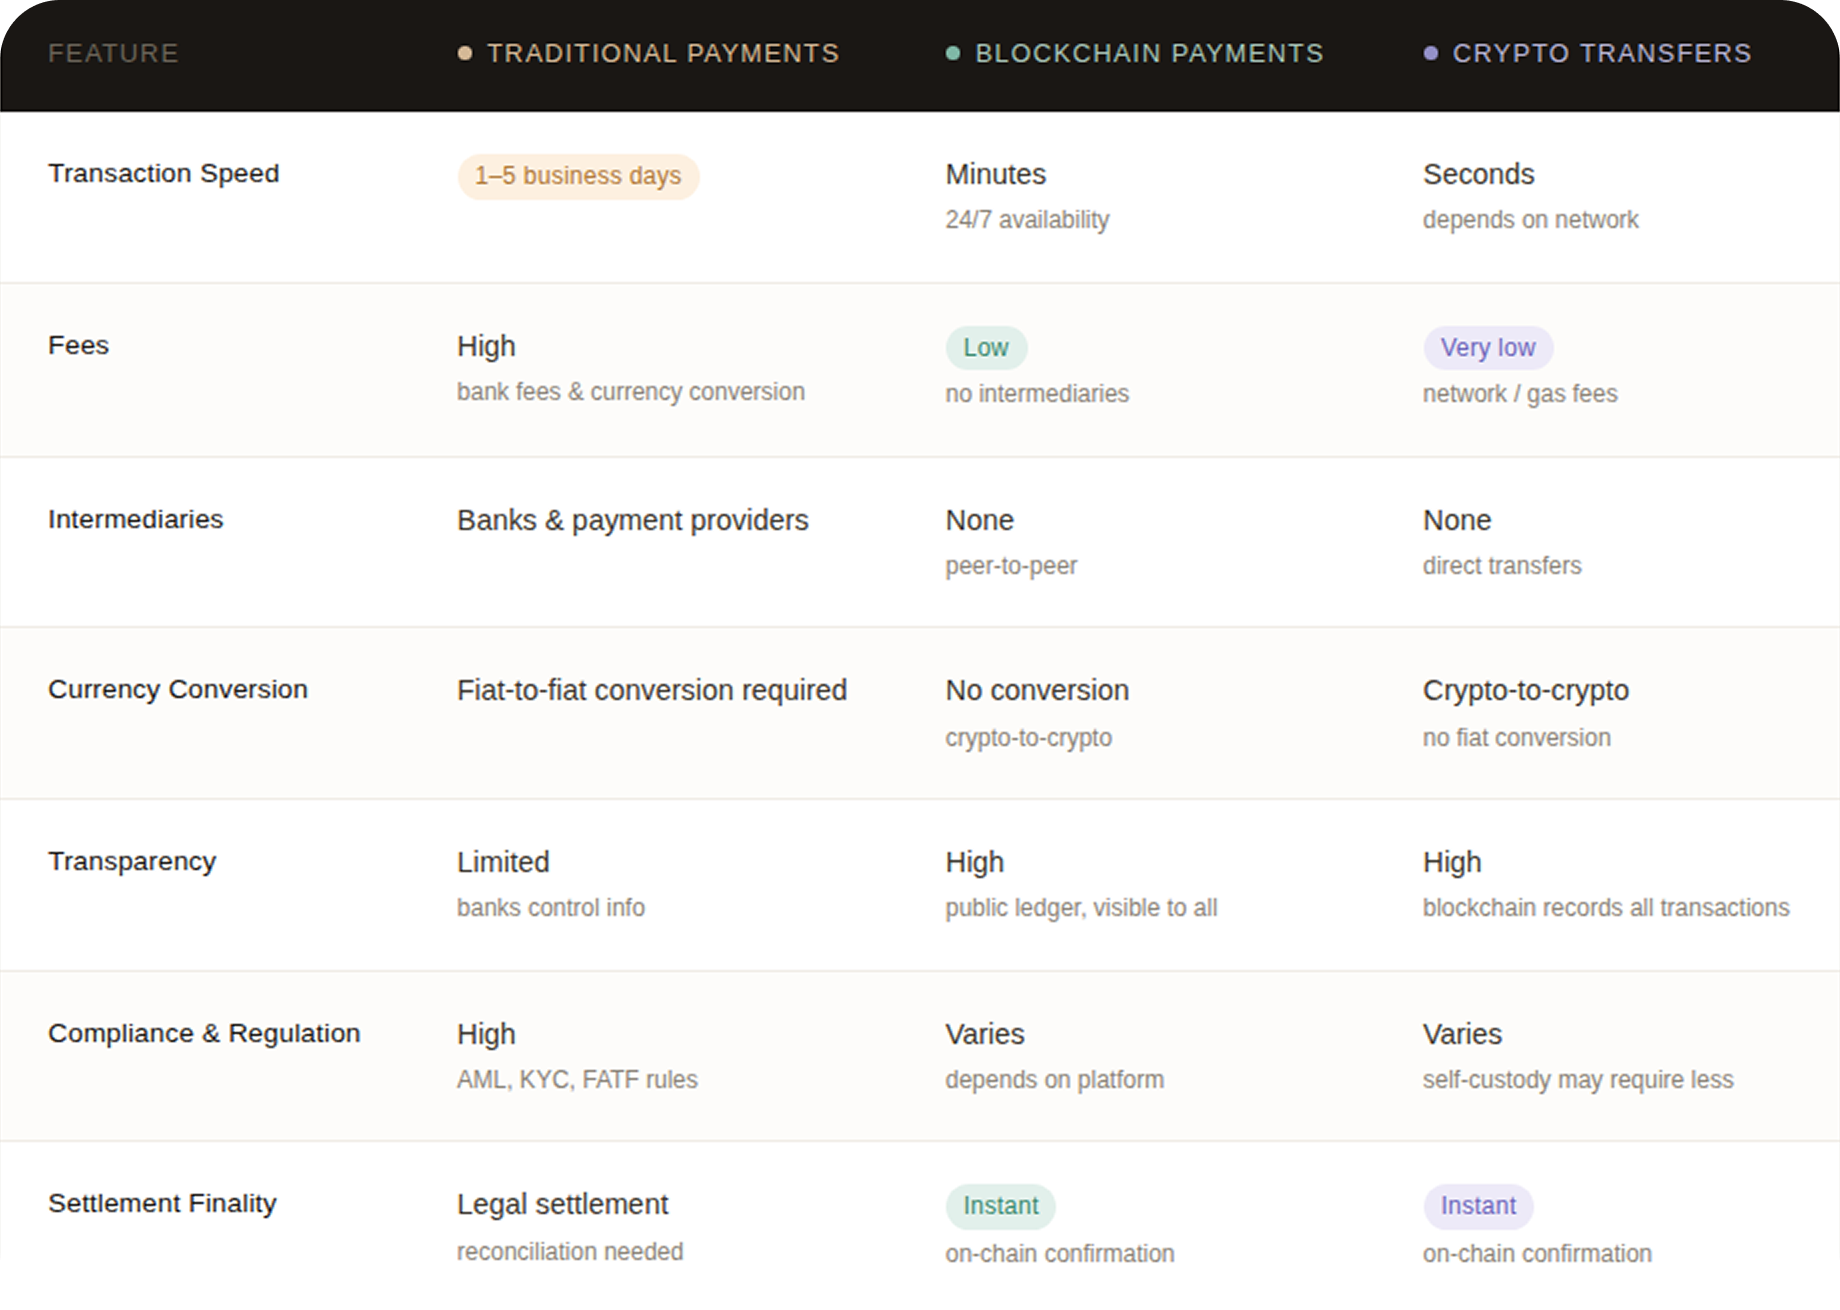
Task: Click the 'direct transfers' note
Action: tap(1502, 566)
